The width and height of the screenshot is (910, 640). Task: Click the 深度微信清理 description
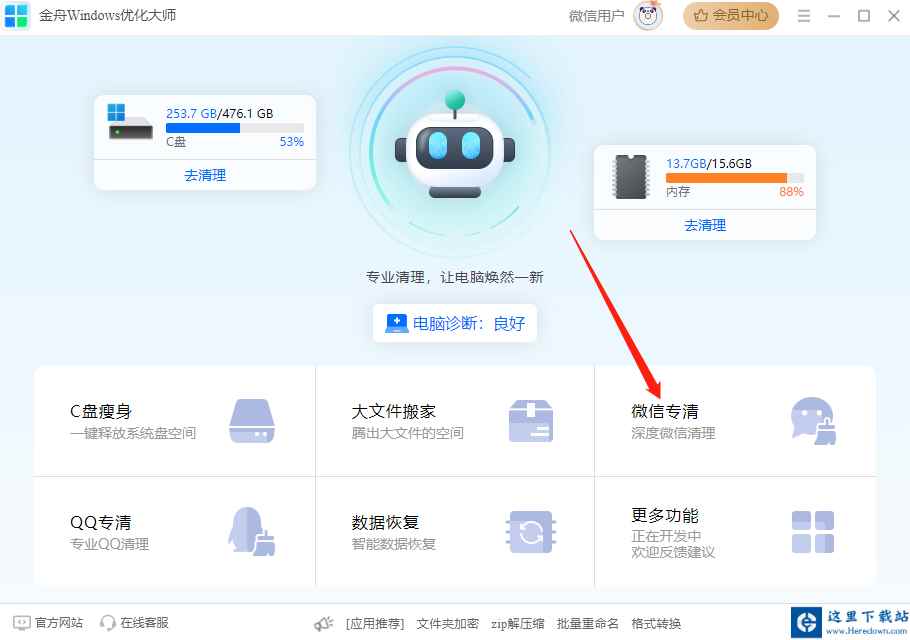tap(673, 433)
